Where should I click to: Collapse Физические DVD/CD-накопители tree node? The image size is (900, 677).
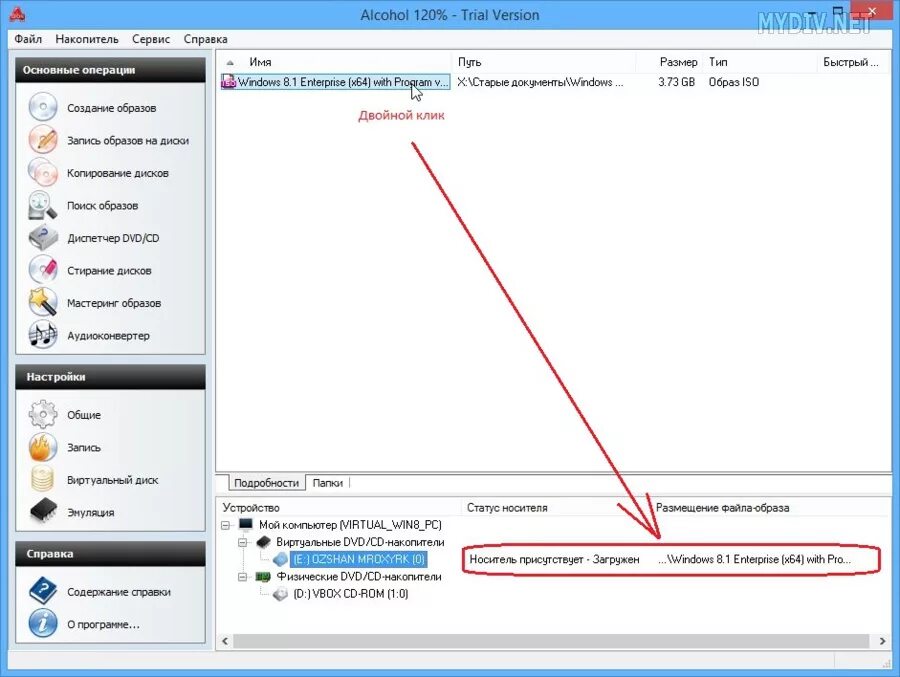pyautogui.click(x=243, y=577)
